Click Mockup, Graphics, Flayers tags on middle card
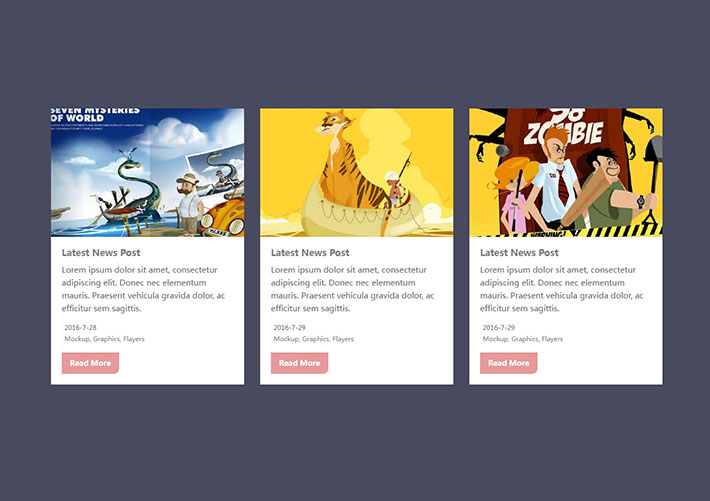The height and width of the screenshot is (501, 710). click(x=313, y=339)
